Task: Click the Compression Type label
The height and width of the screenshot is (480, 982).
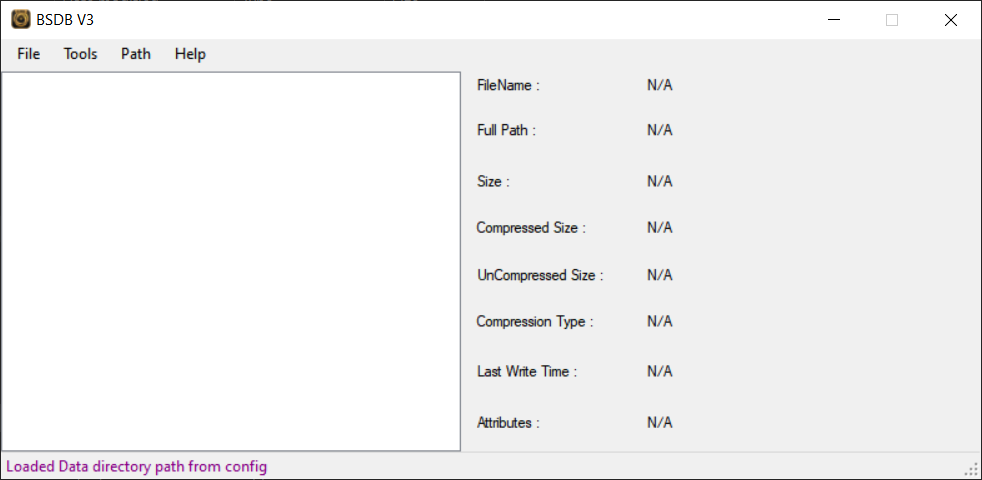Action: pos(534,321)
